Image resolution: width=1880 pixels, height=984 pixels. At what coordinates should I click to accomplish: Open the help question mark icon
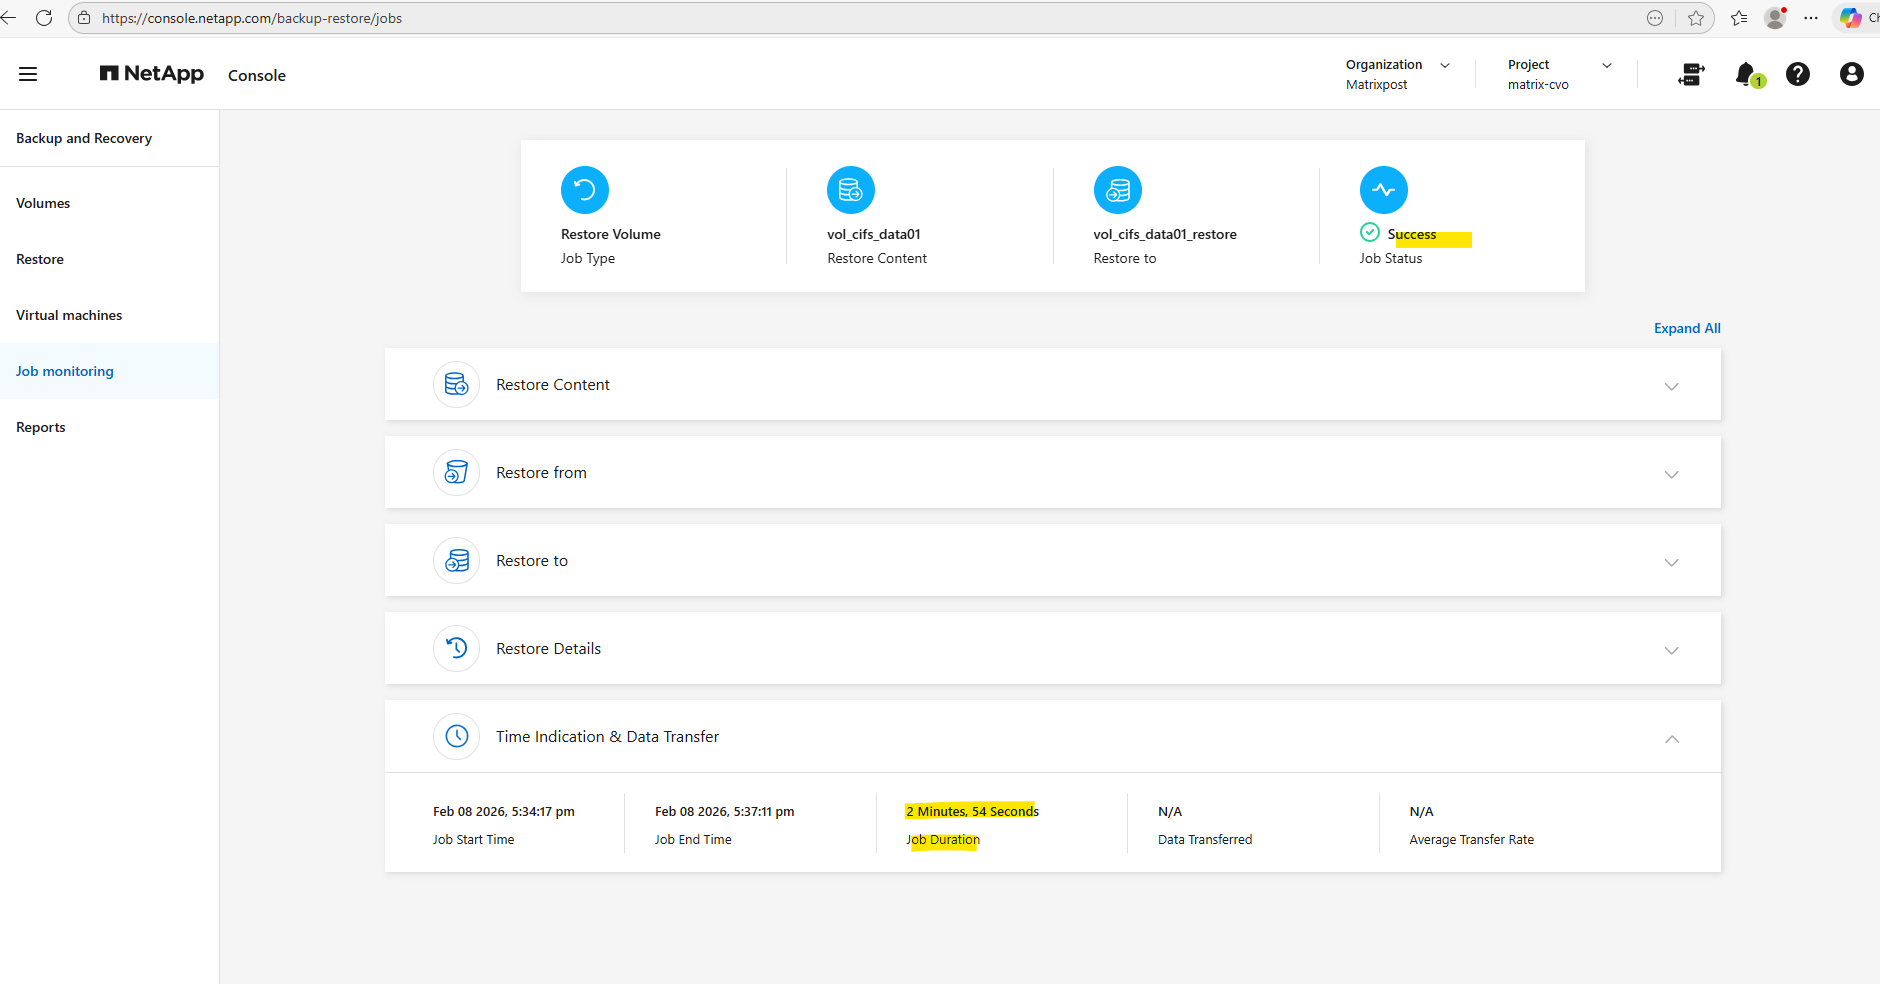1797,74
